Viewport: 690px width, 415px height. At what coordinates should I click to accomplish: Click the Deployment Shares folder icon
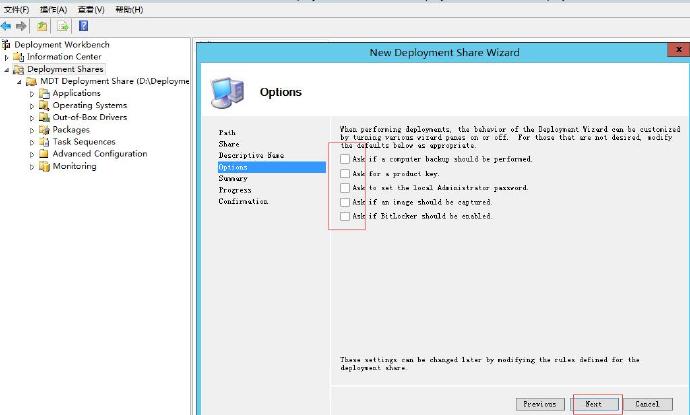(18, 69)
